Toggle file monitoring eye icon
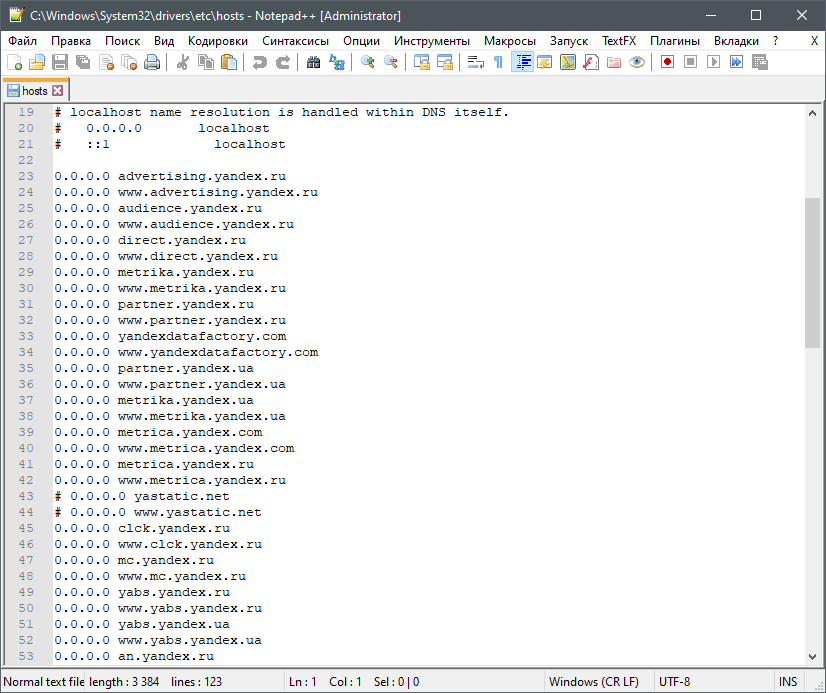 (637, 62)
